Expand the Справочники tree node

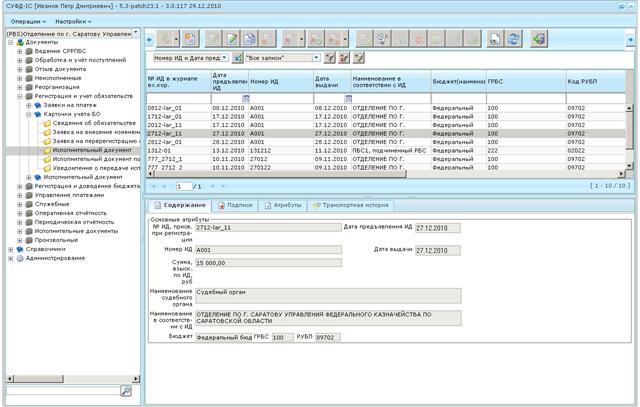11,249
